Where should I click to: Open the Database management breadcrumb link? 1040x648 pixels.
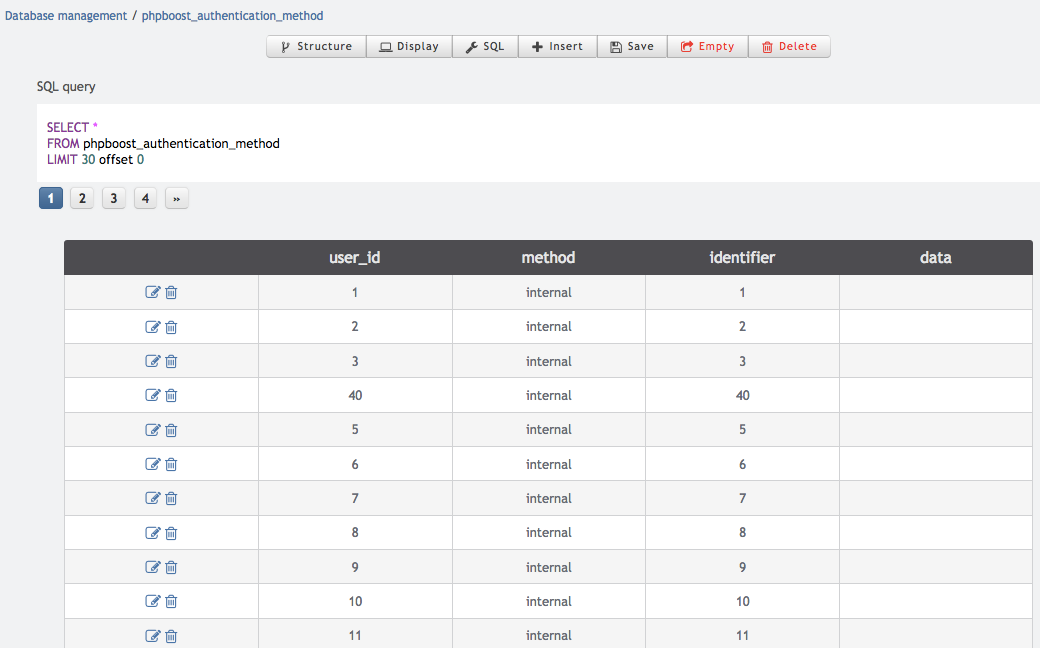(66, 16)
